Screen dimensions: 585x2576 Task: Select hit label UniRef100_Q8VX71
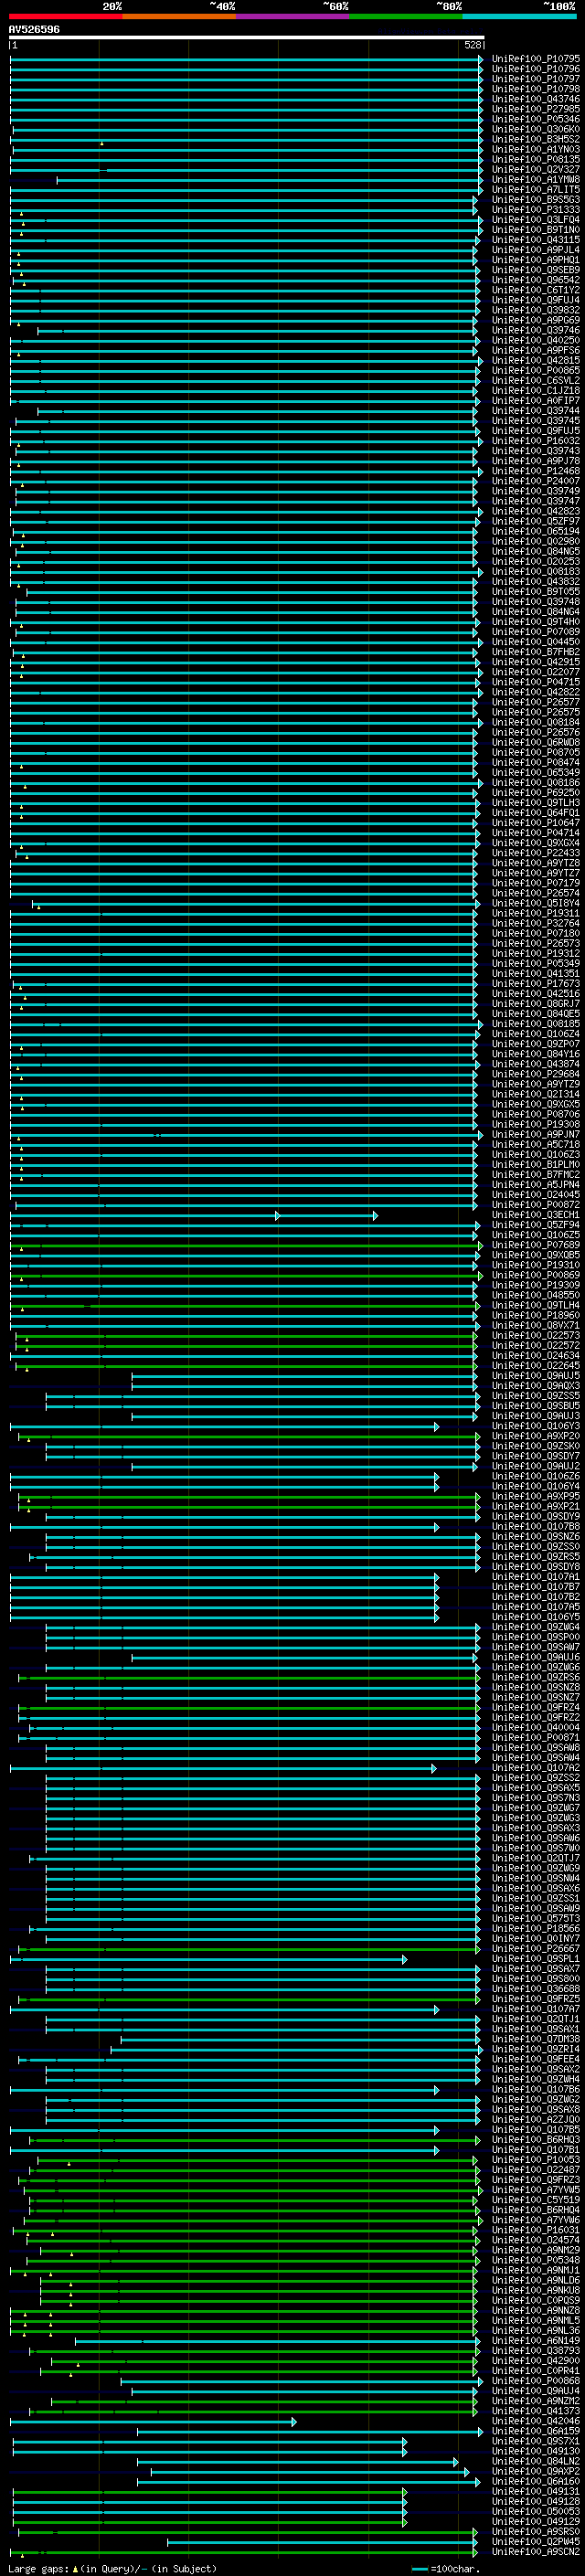pos(536,1325)
